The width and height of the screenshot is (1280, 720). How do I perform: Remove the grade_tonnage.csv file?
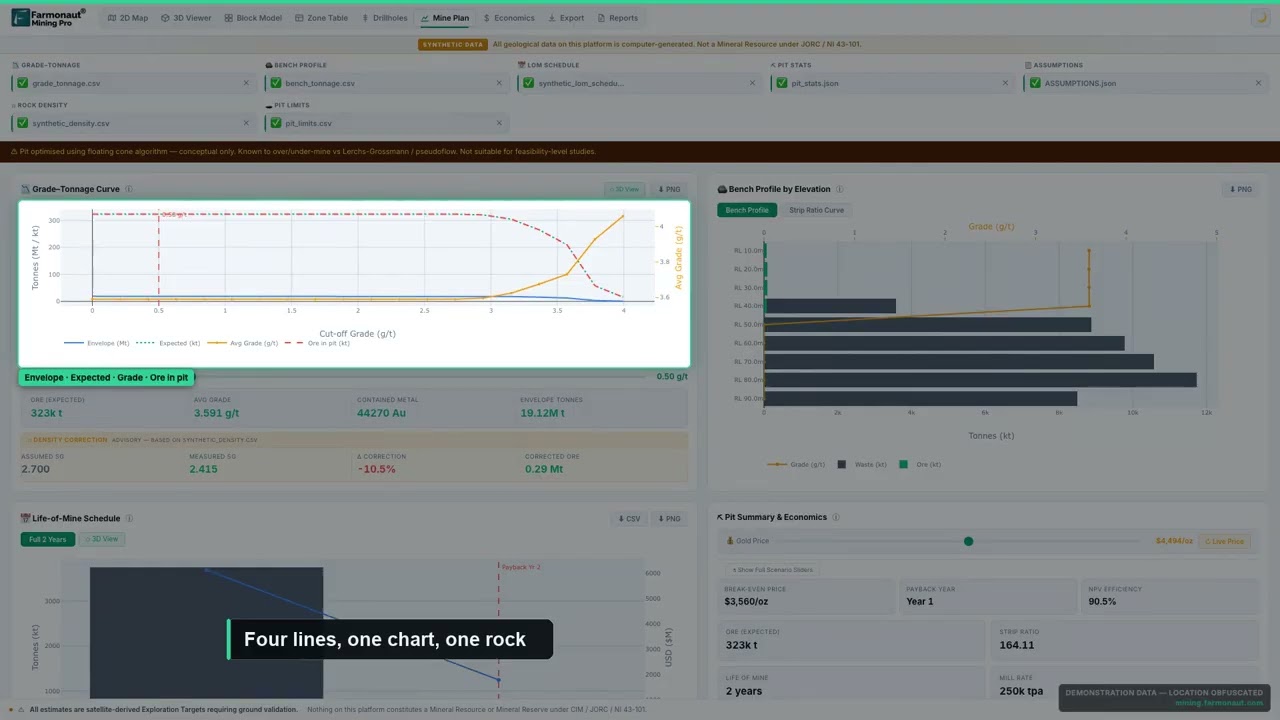click(246, 83)
